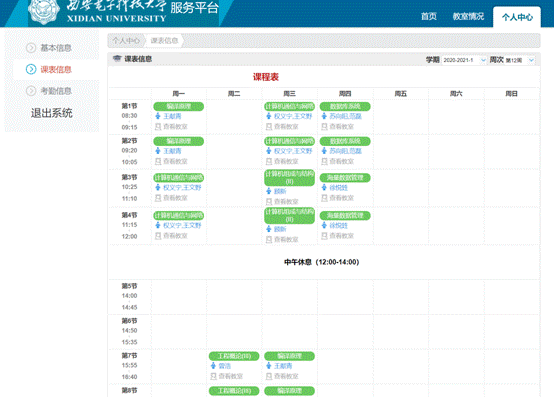Click 查看教室 link in Thursday 第3节

(342, 198)
